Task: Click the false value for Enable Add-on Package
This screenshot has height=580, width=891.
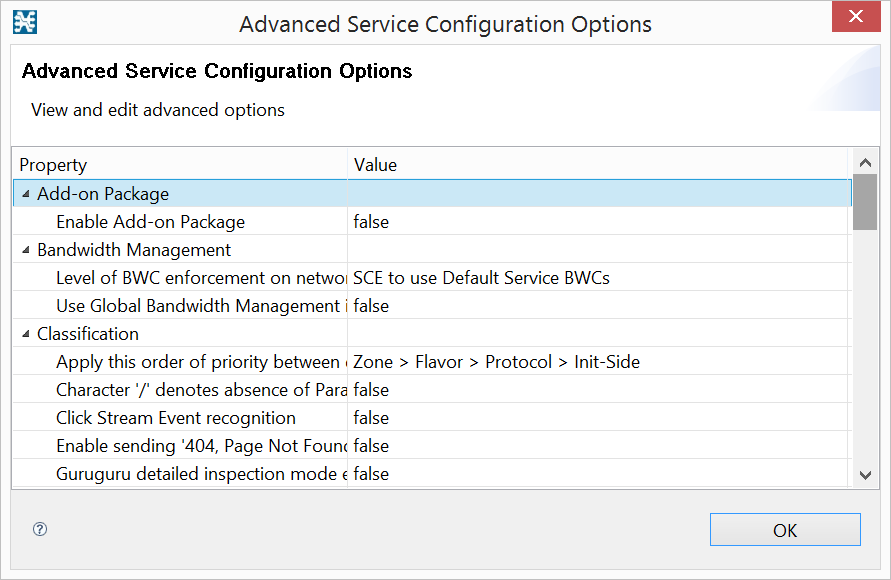Action: click(371, 222)
